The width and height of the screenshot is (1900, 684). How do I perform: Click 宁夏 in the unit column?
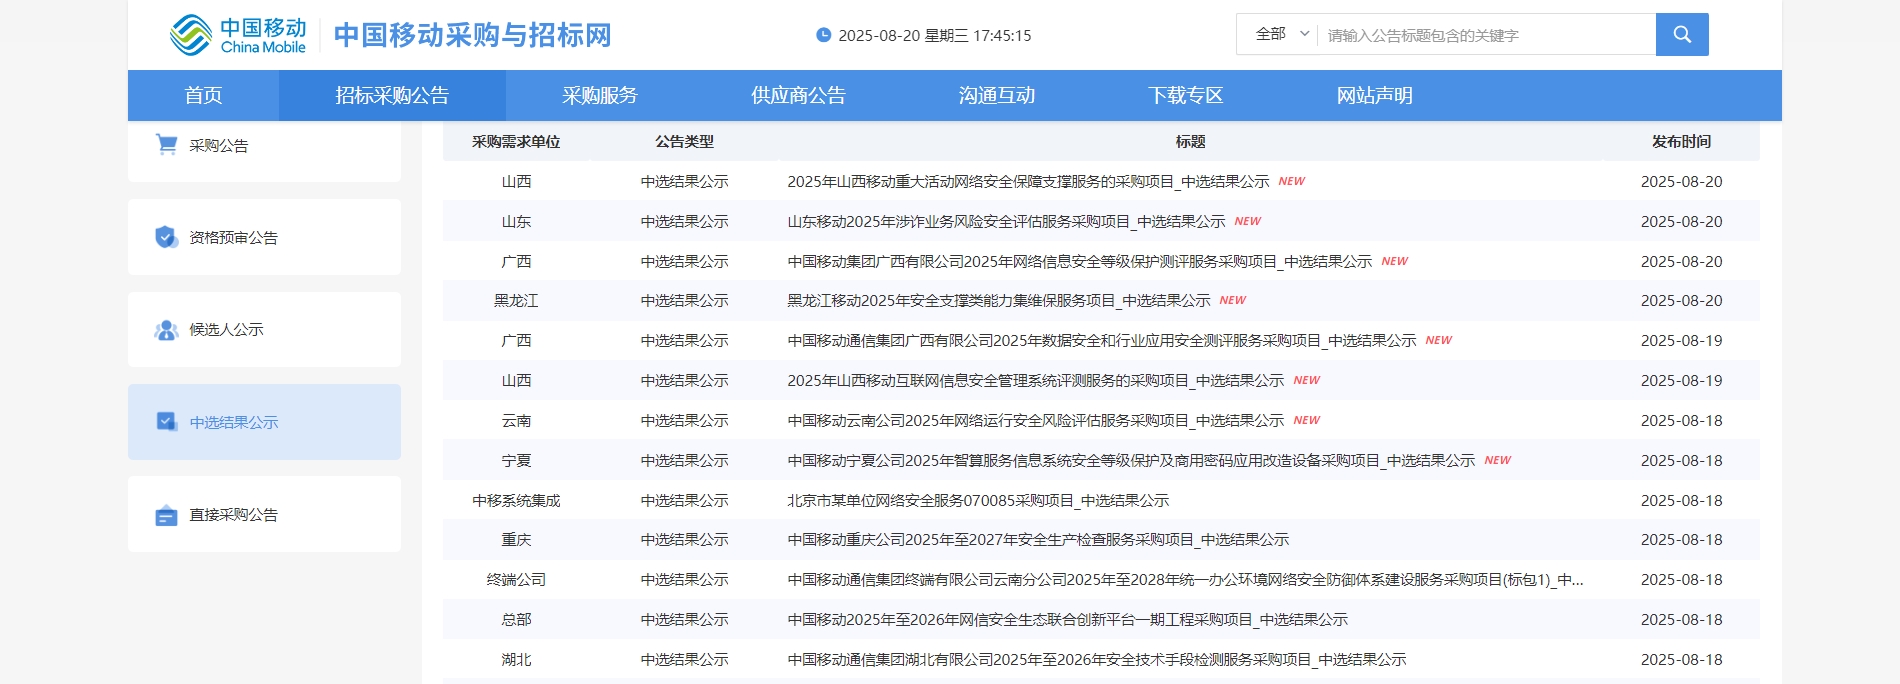(516, 460)
